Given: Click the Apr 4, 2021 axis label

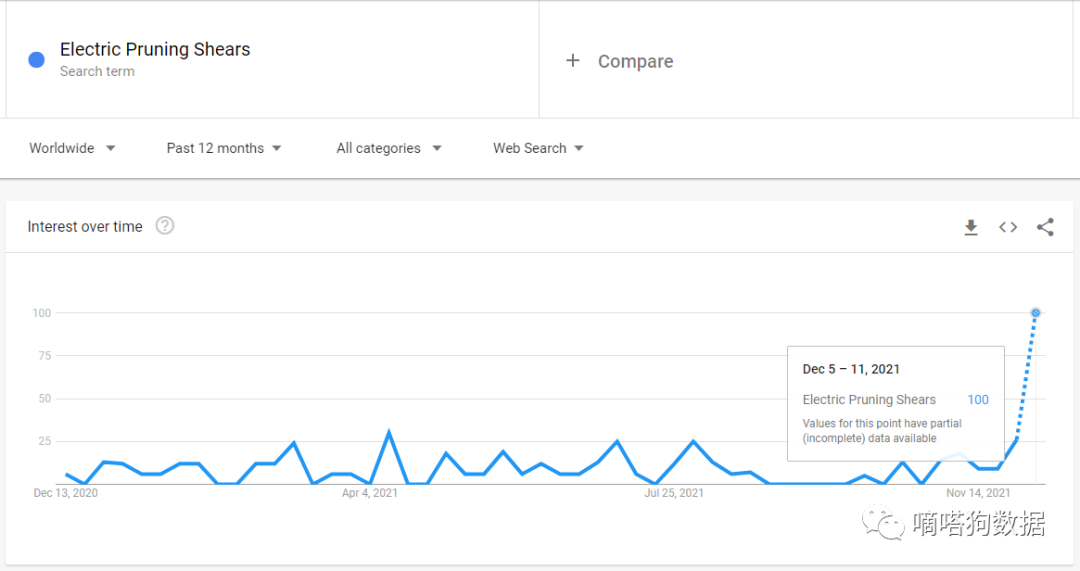Looking at the screenshot, I should click(x=370, y=493).
